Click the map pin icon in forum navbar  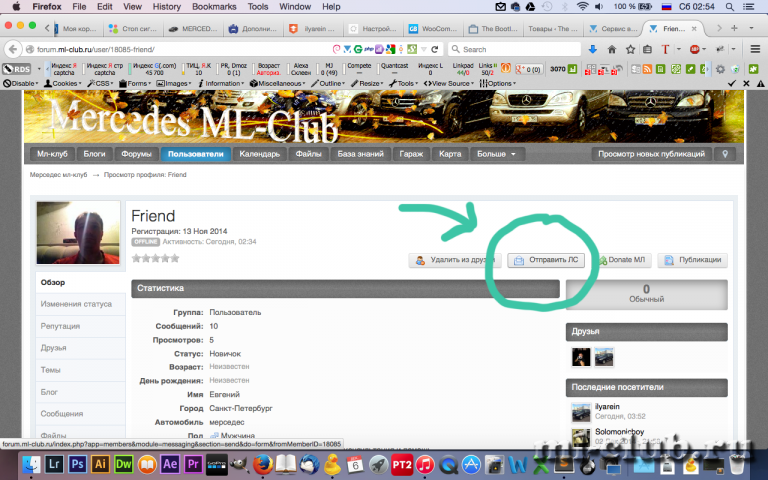[725, 154]
